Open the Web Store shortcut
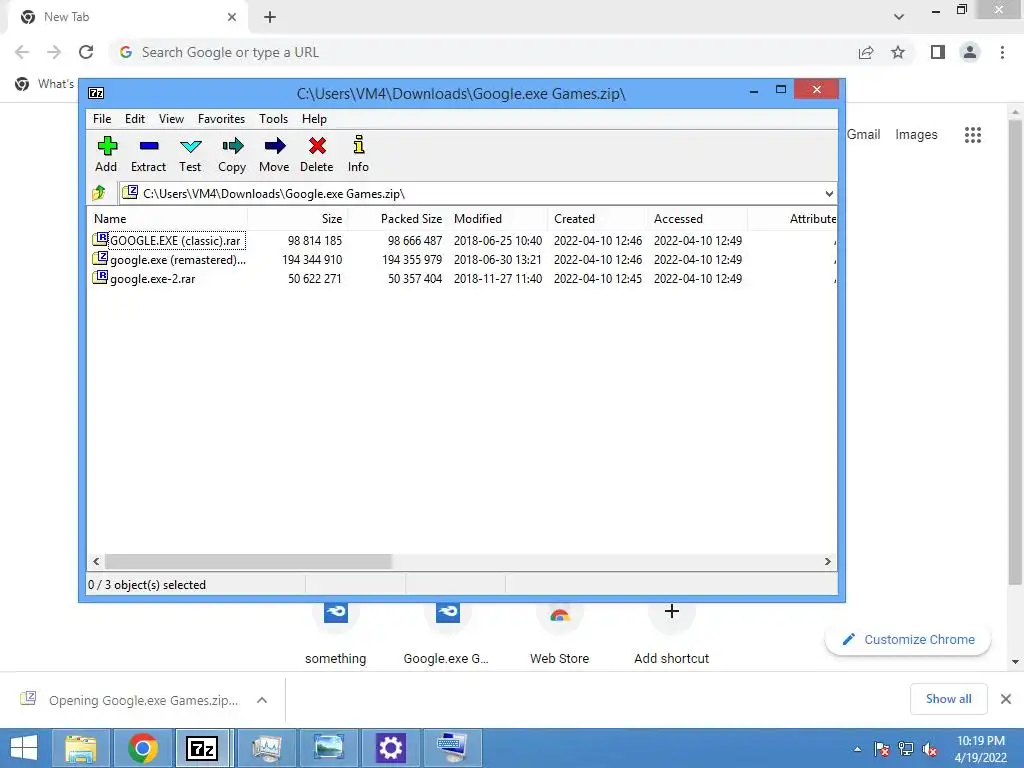The image size is (1024, 768). [560, 633]
